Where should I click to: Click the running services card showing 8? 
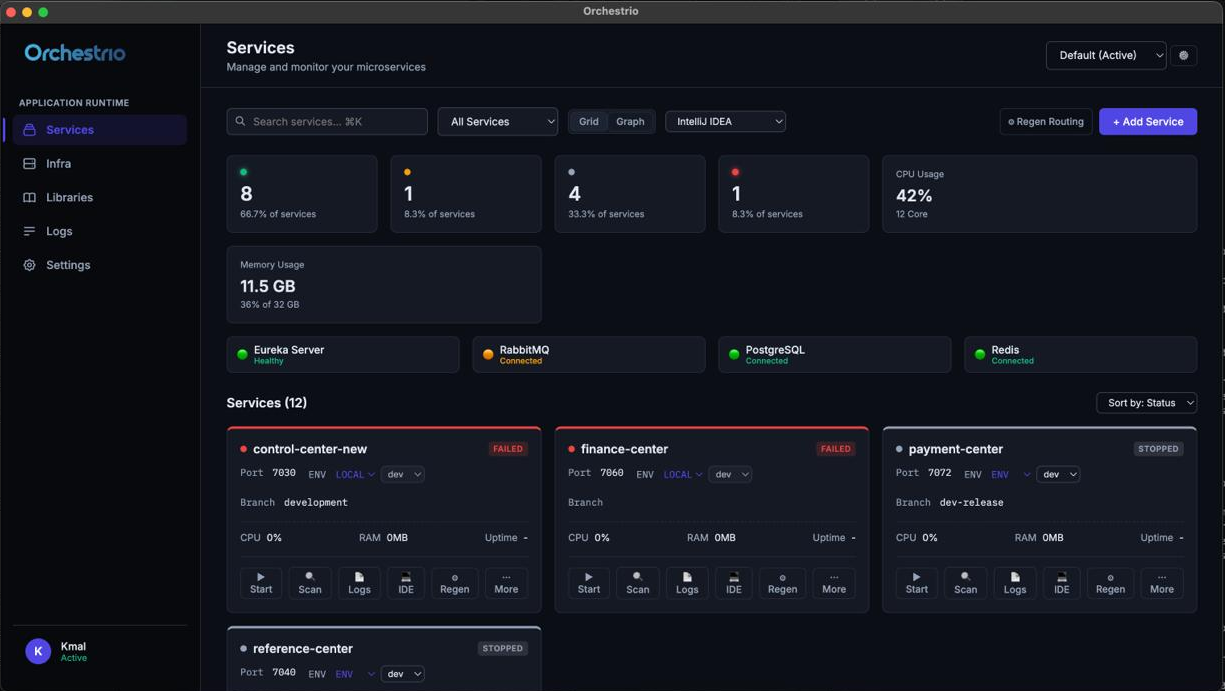302,194
